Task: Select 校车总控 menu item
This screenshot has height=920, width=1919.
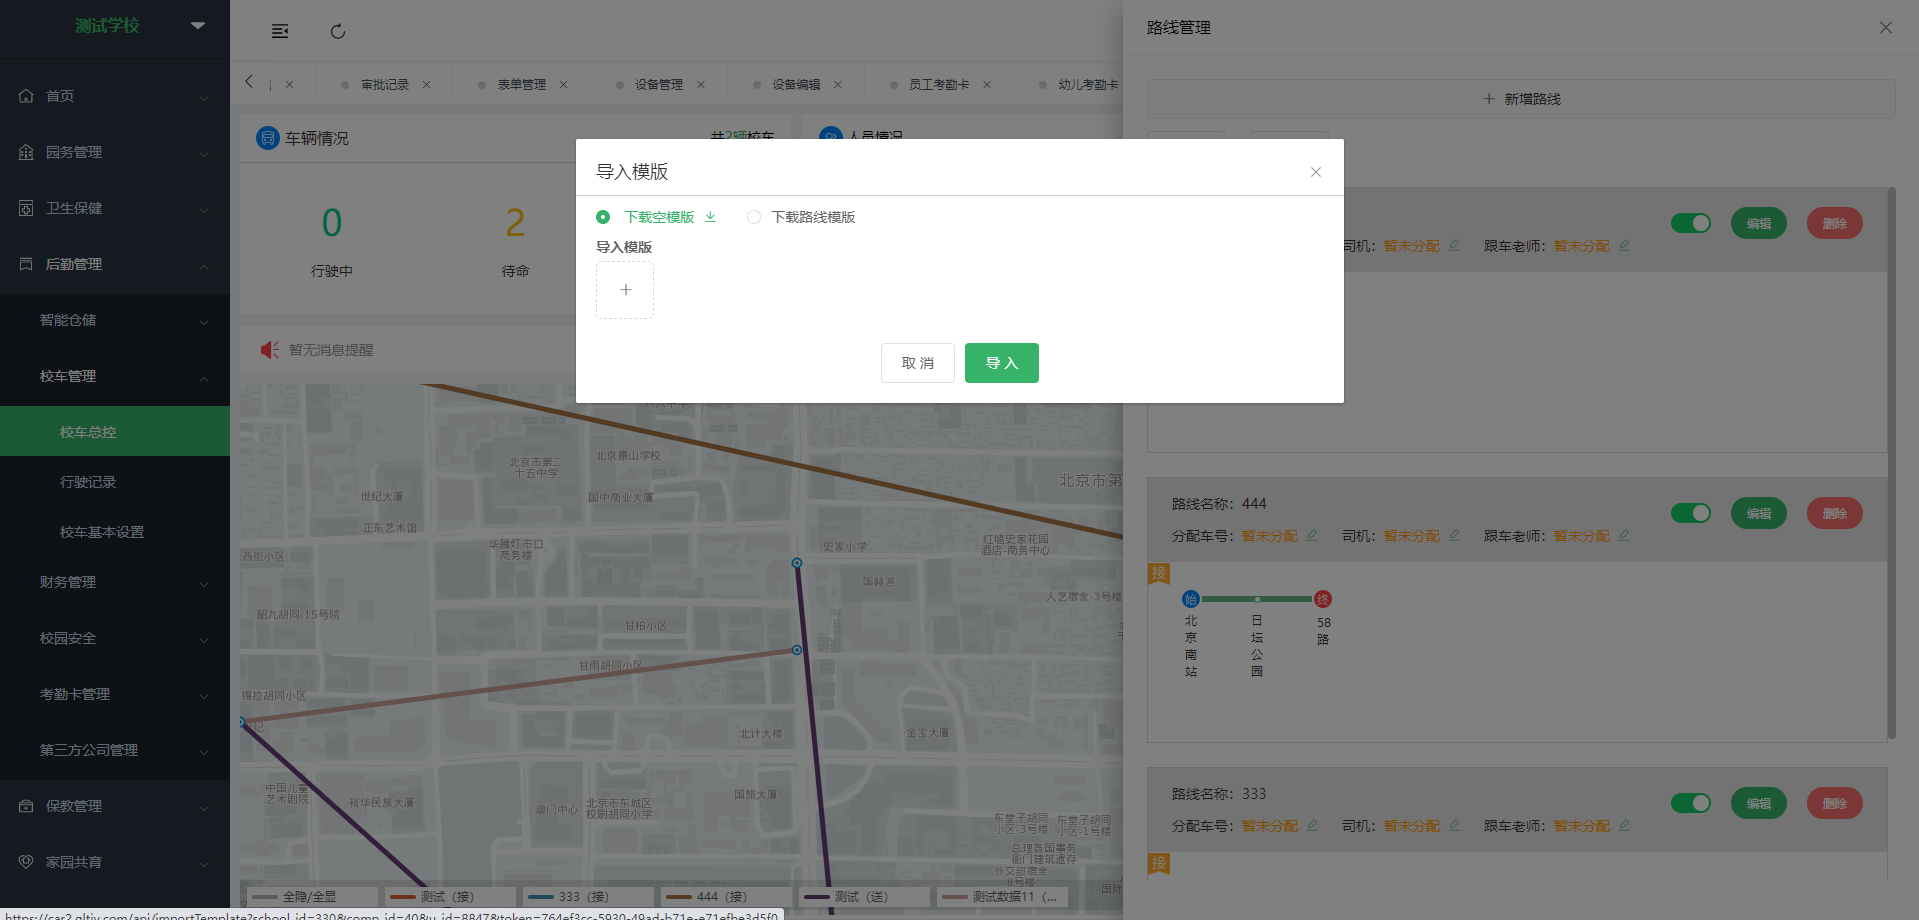Action: pos(115,431)
